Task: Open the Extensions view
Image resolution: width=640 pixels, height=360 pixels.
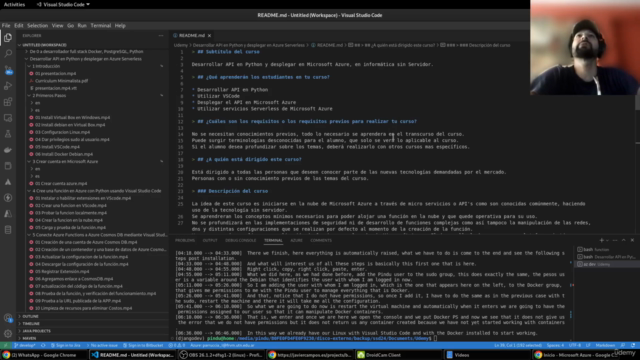Action: (x=8, y=102)
